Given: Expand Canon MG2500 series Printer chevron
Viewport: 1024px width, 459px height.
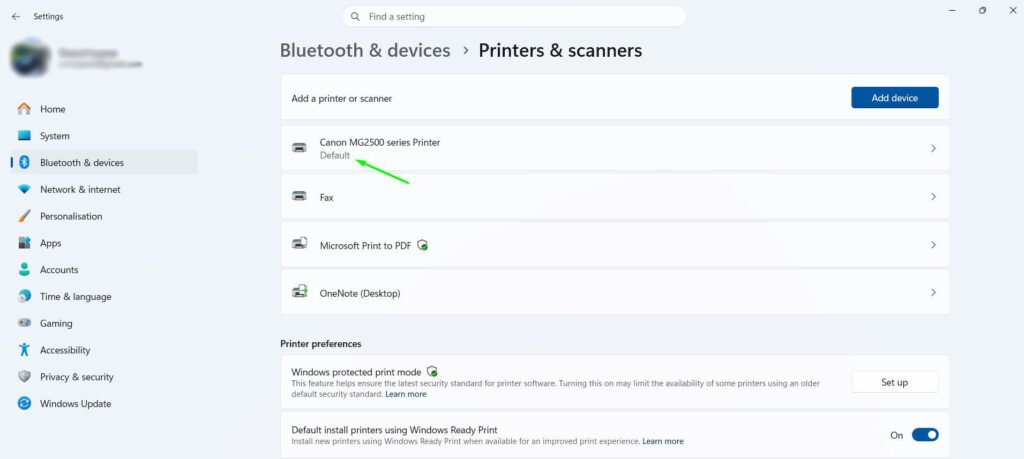Looking at the screenshot, I should (x=933, y=148).
